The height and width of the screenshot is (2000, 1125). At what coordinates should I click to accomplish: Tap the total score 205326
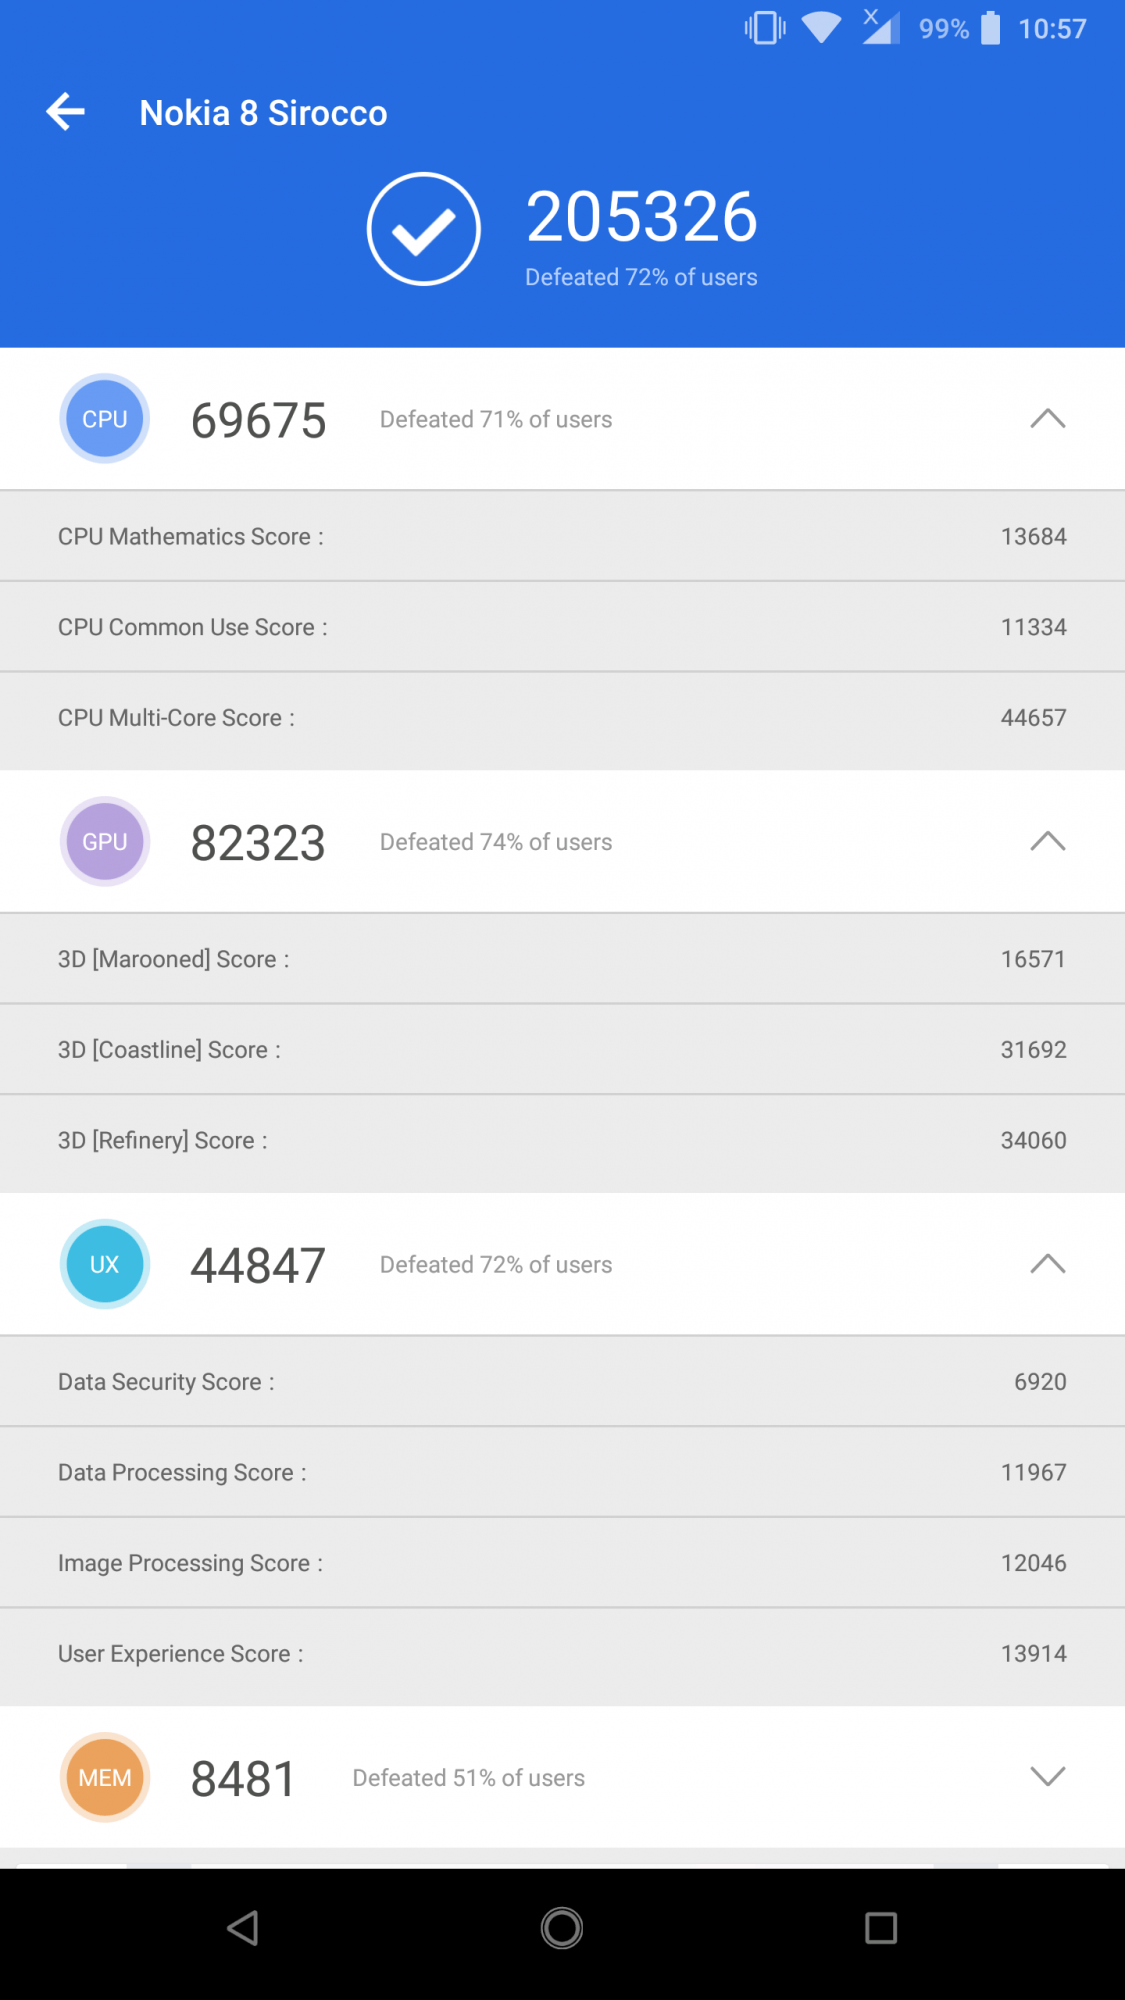click(x=641, y=217)
